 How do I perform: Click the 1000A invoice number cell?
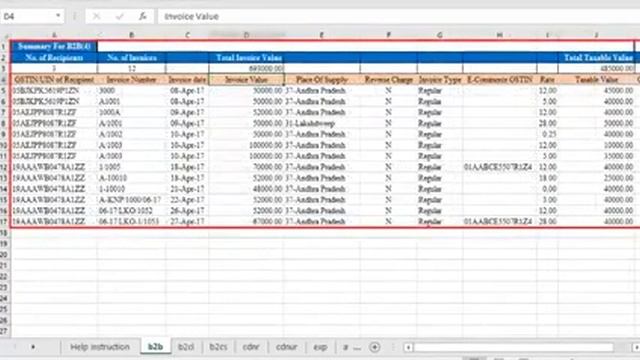(131, 112)
